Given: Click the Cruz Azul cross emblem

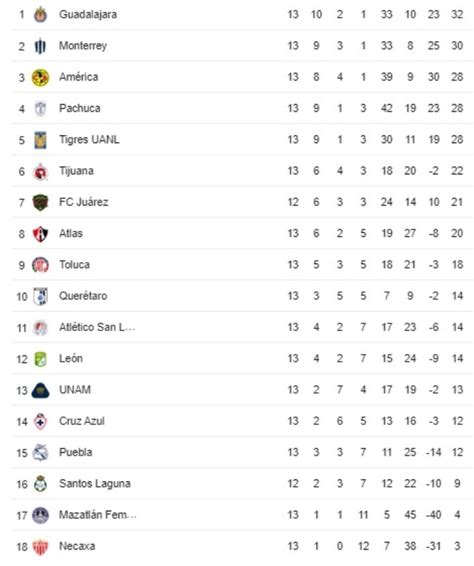Looking at the screenshot, I should click(40, 422).
